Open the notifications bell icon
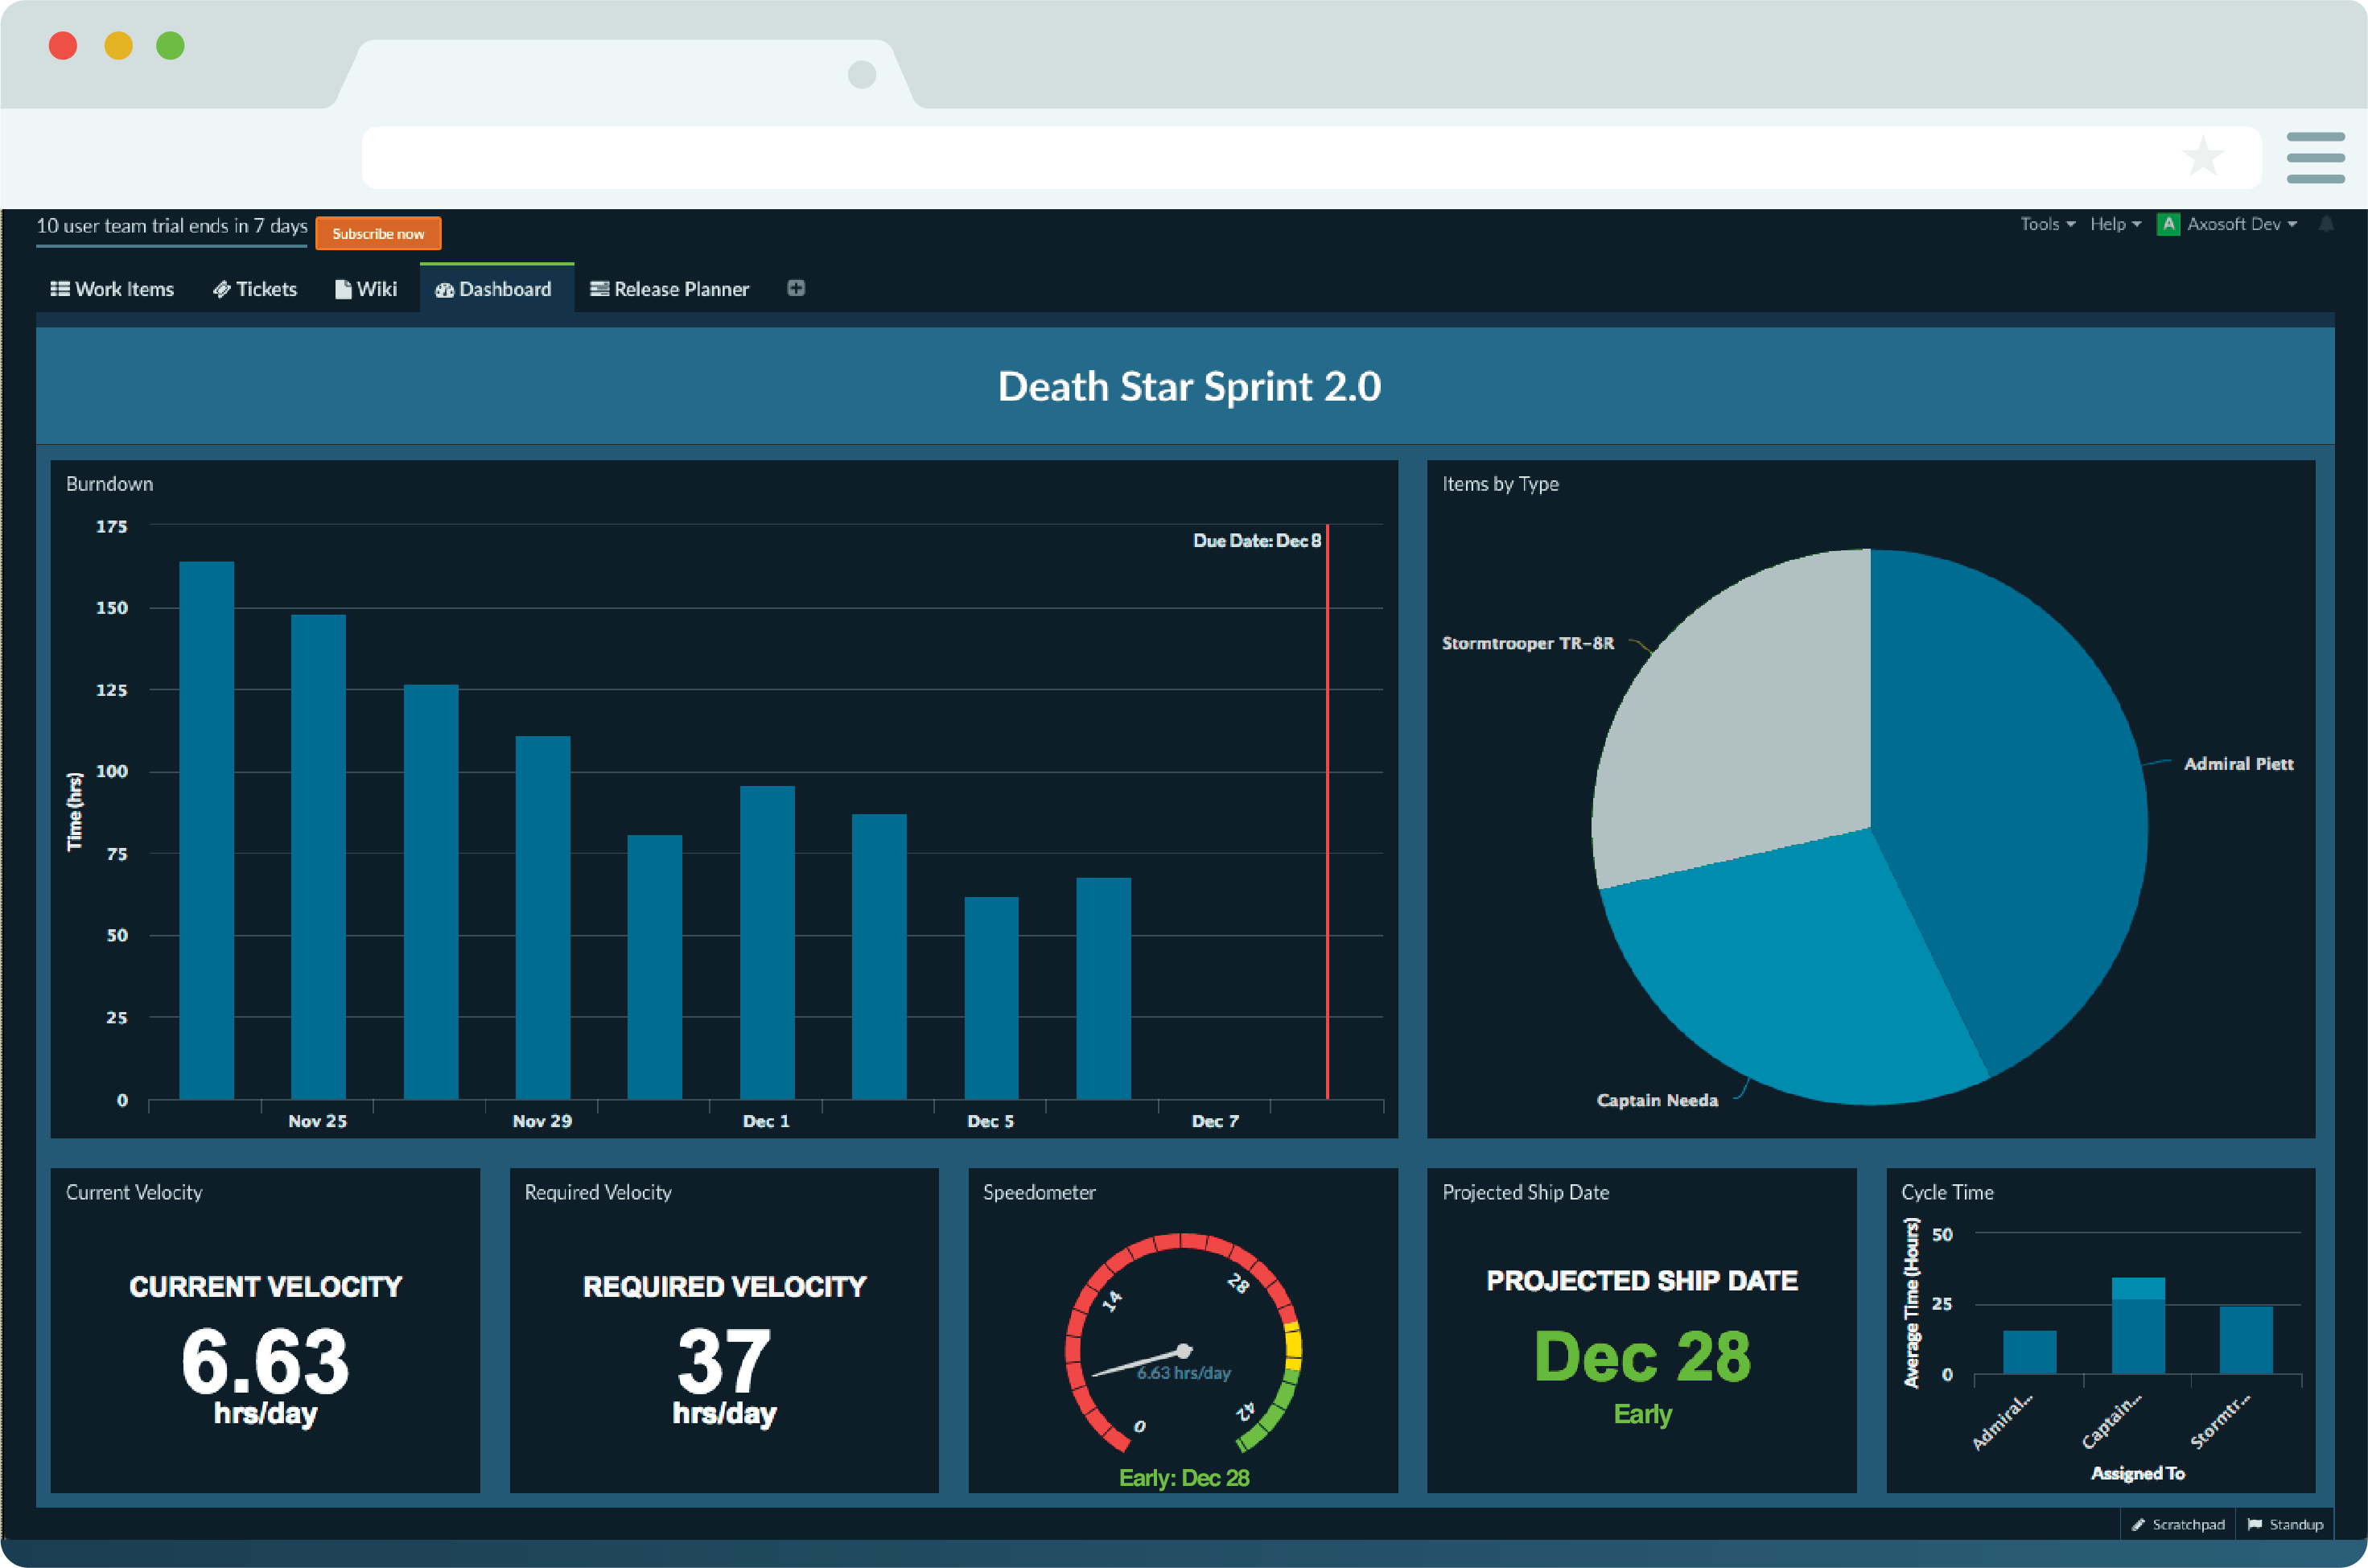Viewport: 2368px width, 1568px height. click(x=2326, y=224)
